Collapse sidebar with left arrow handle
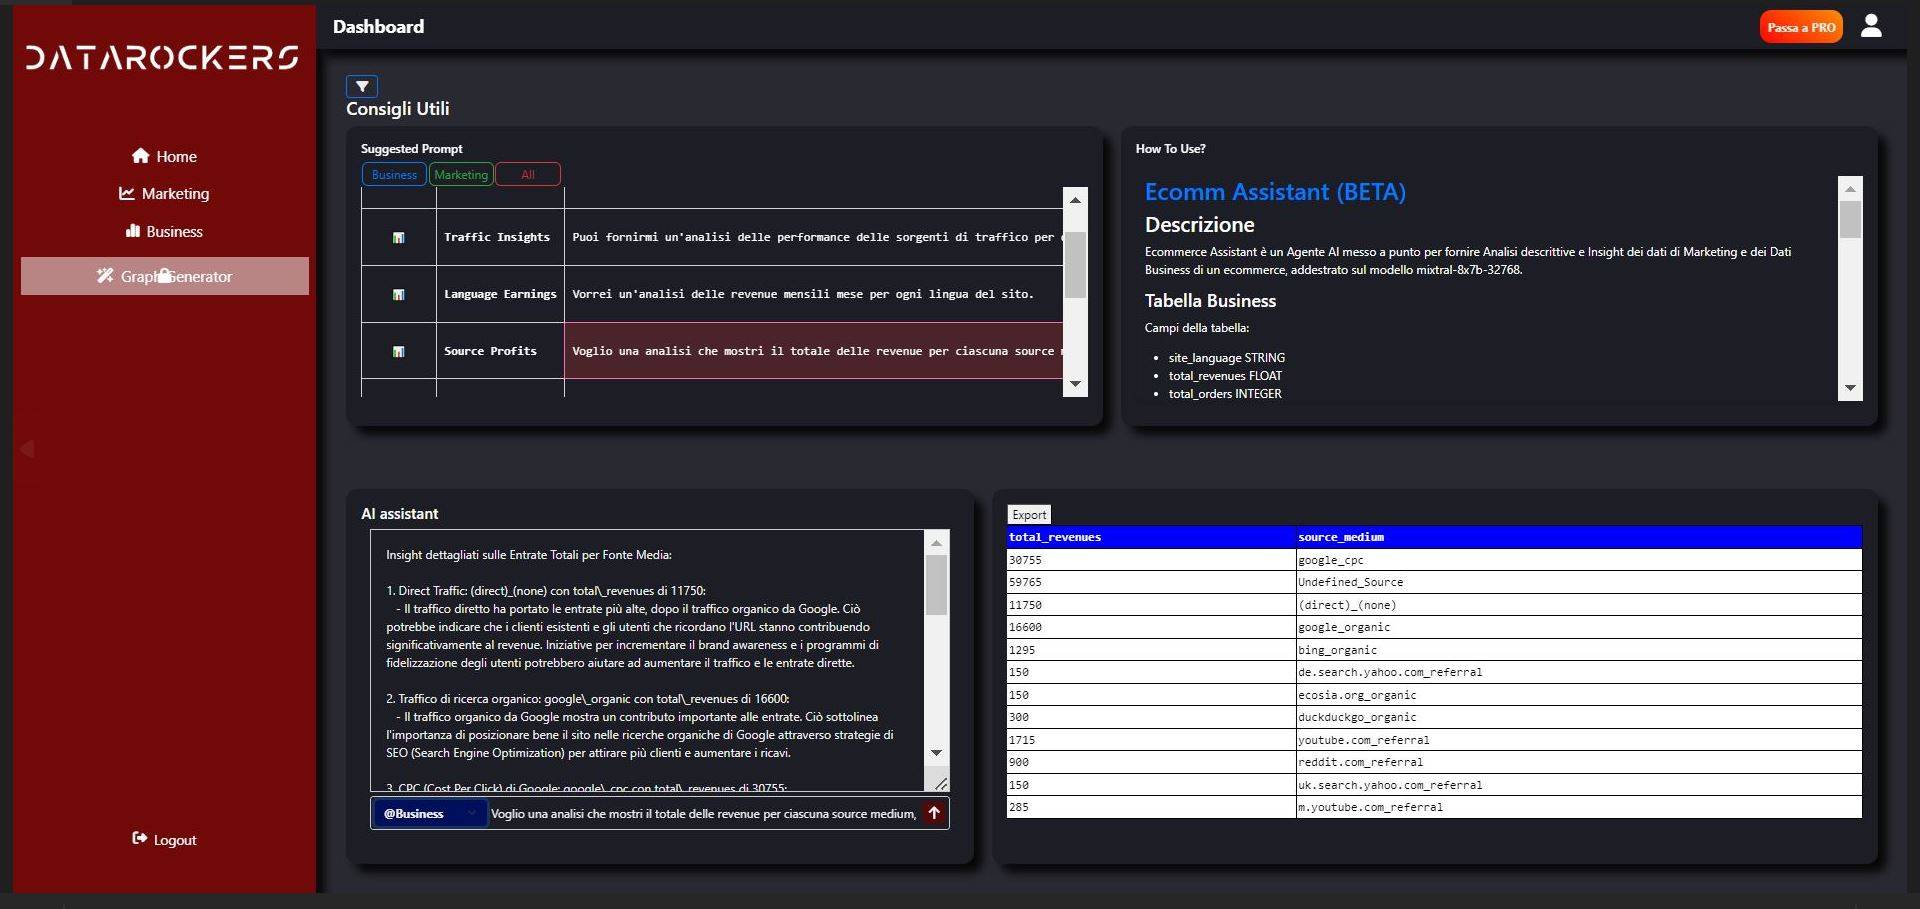Viewport: 1920px width, 909px height. [27, 449]
